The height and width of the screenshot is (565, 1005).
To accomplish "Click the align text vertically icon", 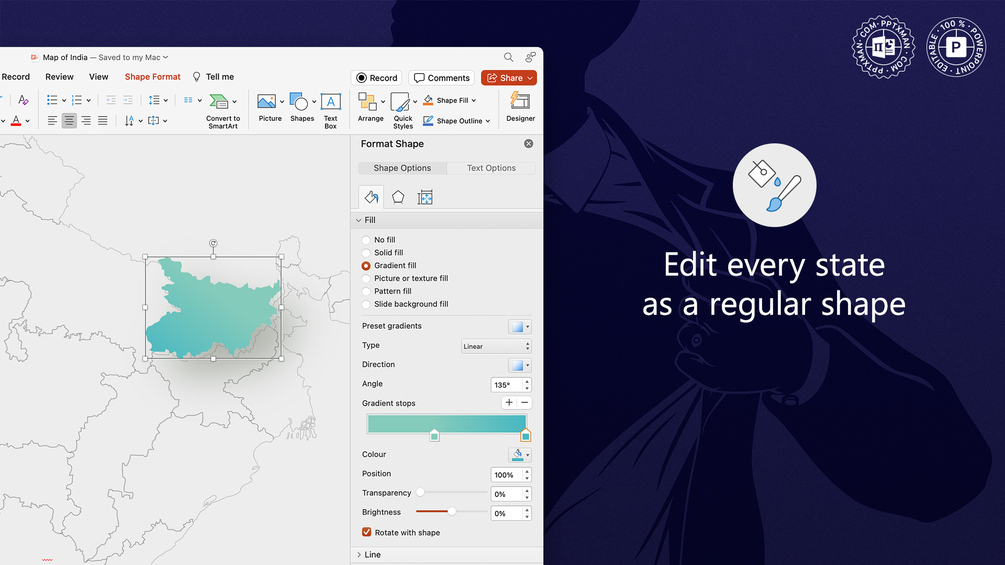I will 154,120.
